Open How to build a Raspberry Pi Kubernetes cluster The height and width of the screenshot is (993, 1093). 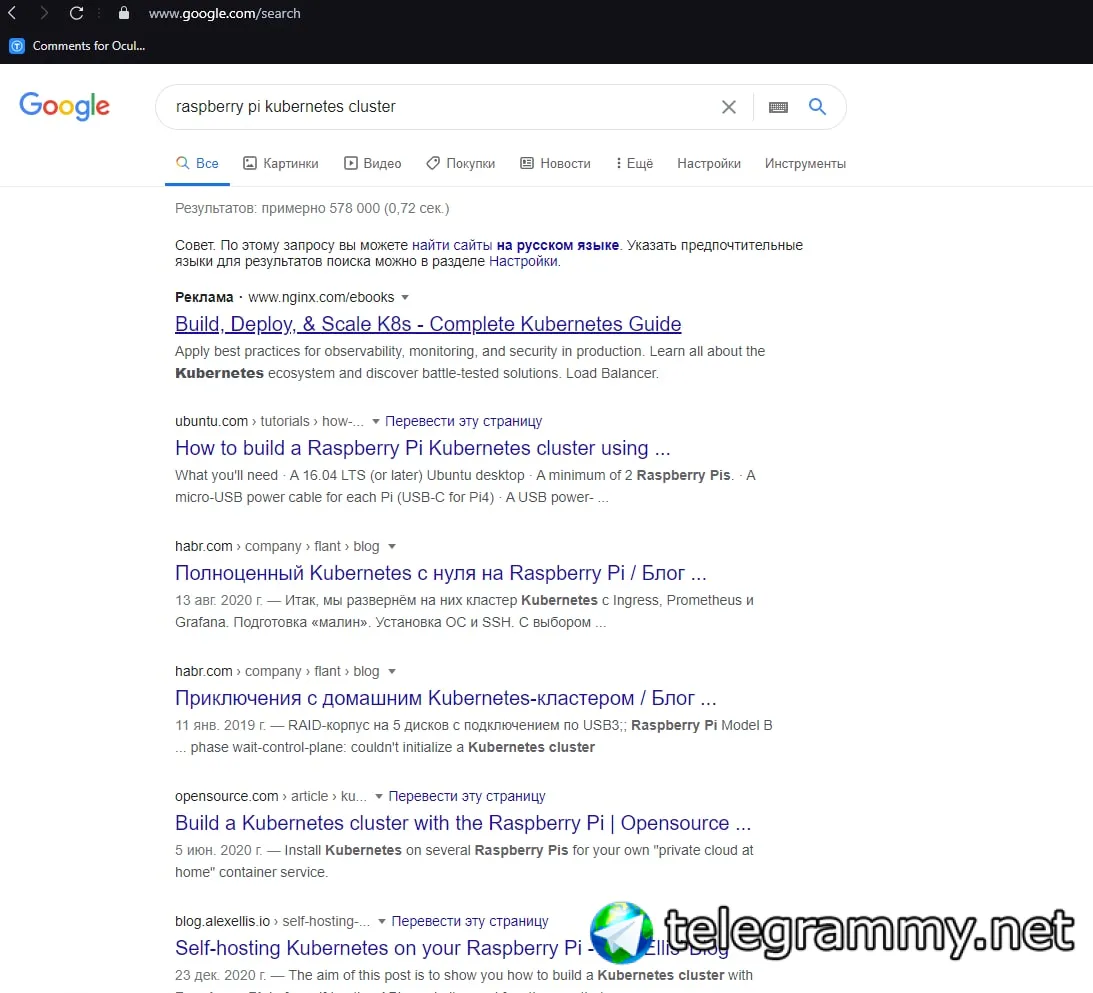pos(422,448)
